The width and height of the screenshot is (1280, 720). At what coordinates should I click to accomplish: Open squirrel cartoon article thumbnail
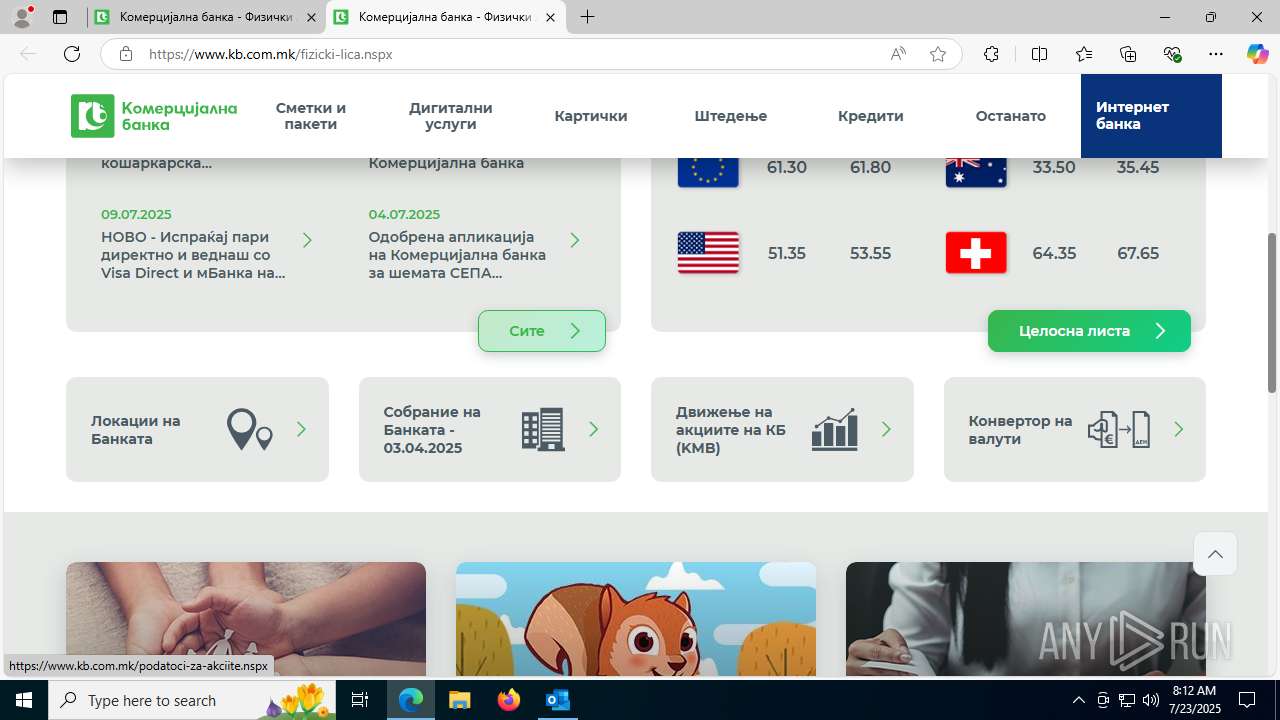pyautogui.click(x=636, y=619)
